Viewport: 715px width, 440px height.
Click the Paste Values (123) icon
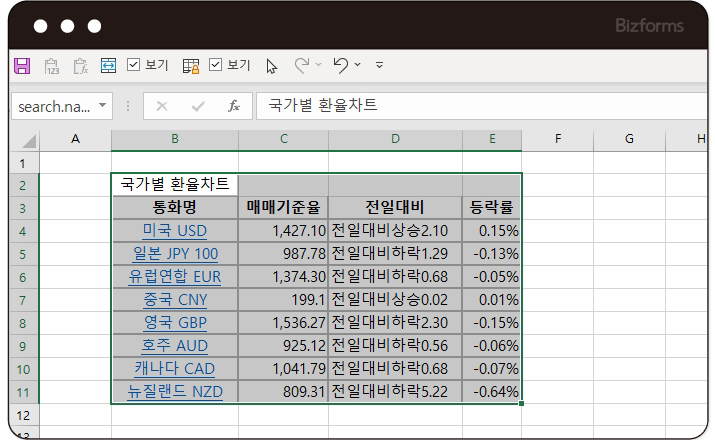coord(52,66)
